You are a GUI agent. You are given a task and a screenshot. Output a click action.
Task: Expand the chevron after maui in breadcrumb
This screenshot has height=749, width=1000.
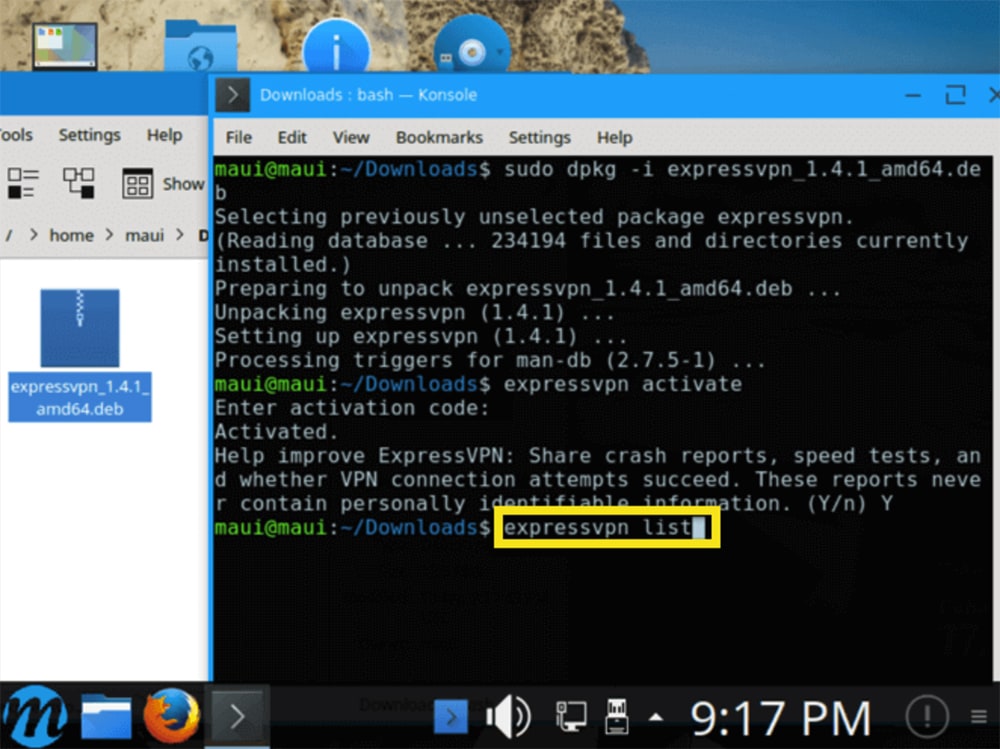180,235
